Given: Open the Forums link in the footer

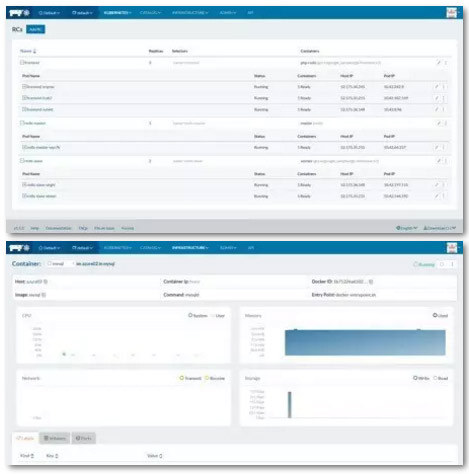Looking at the screenshot, I should (x=128, y=228).
